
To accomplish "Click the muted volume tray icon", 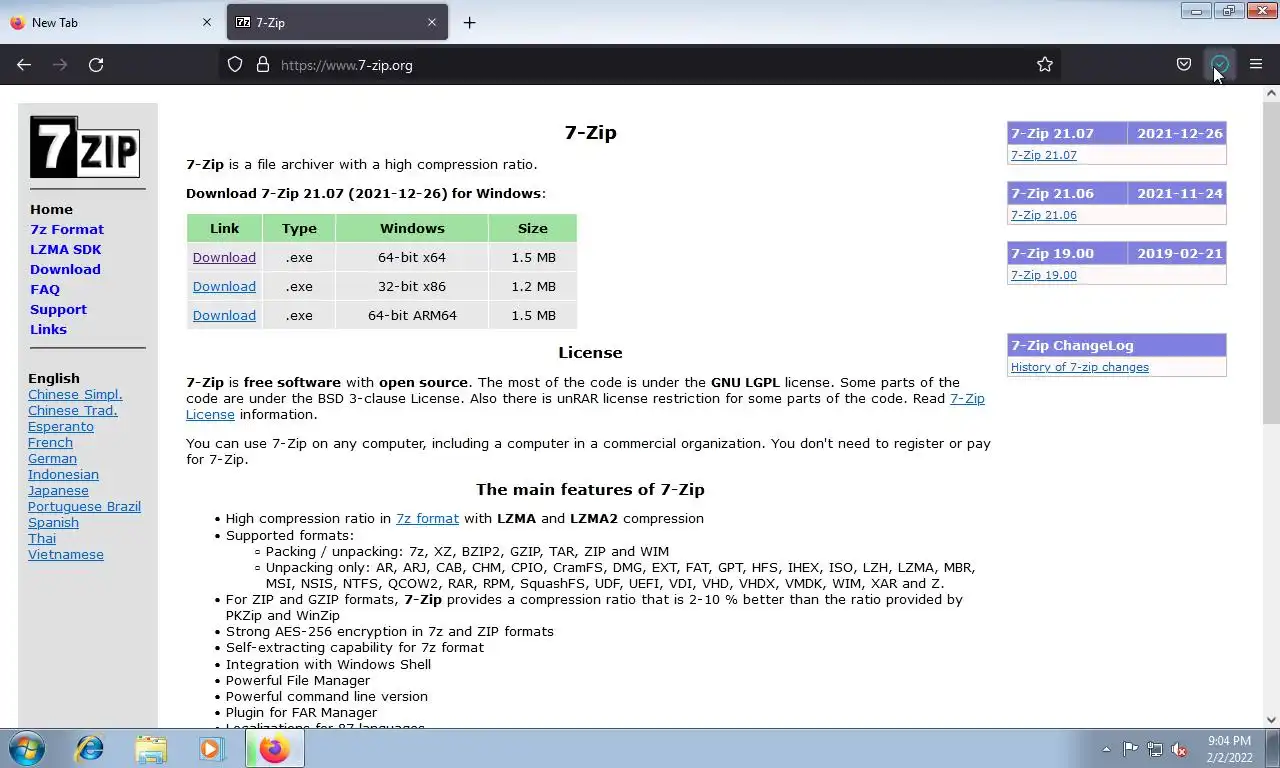I will [x=1179, y=749].
